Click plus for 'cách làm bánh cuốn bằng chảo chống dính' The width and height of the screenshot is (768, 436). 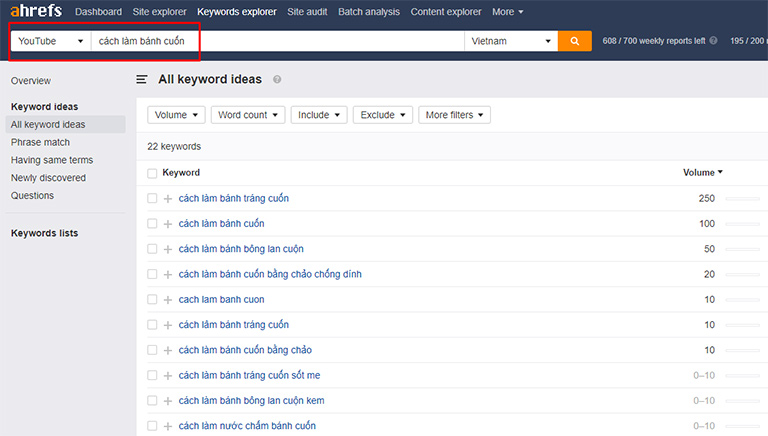168,275
